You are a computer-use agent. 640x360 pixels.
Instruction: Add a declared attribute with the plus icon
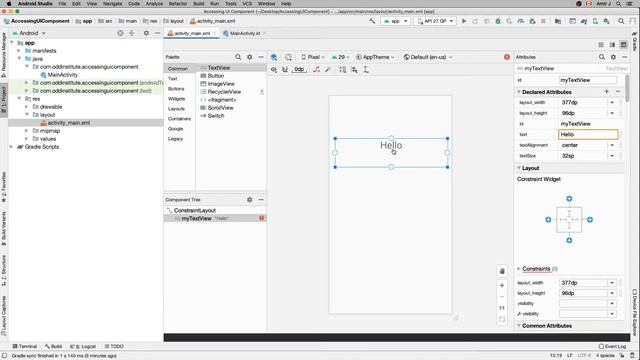coord(607,92)
